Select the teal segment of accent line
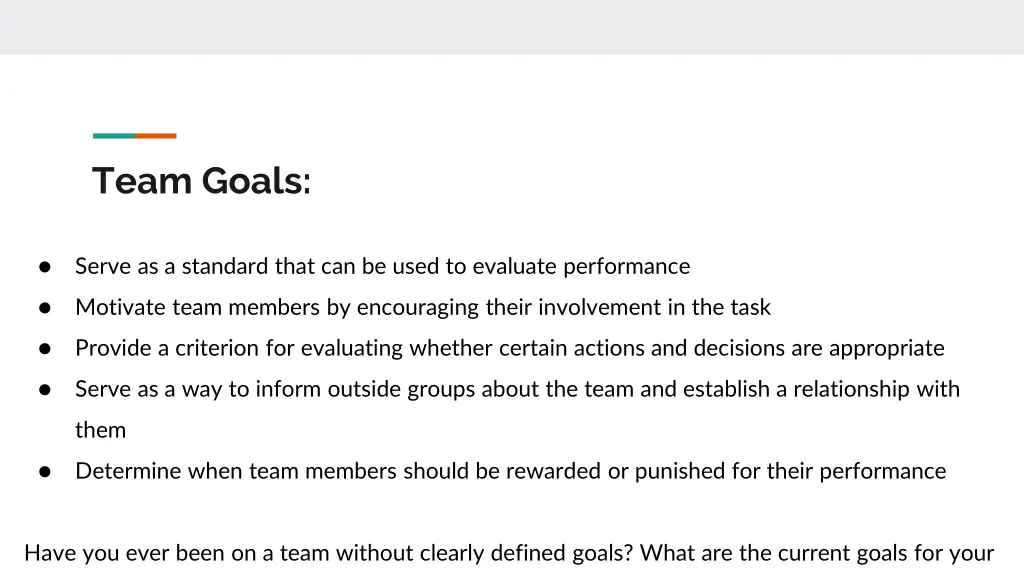Image resolution: width=1024 pixels, height=576 pixels. click(114, 136)
